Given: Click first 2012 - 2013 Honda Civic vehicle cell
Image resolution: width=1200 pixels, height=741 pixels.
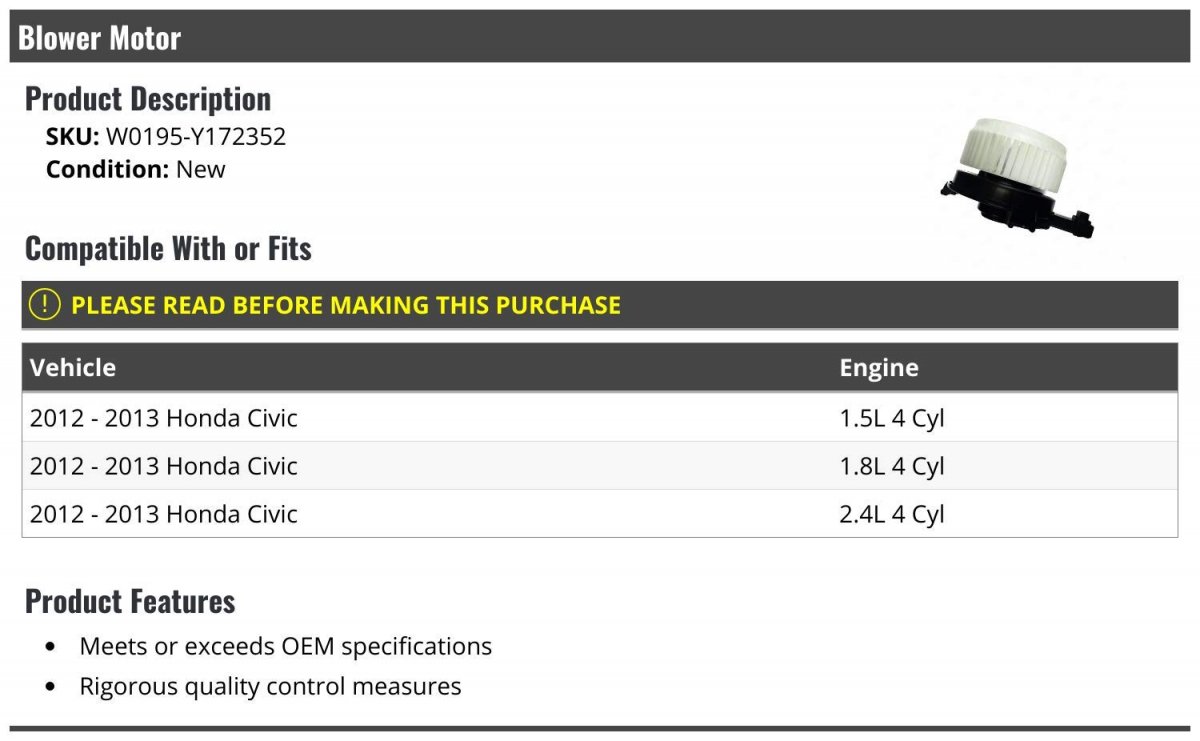Looking at the screenshot, I should (x=164, y=418).
